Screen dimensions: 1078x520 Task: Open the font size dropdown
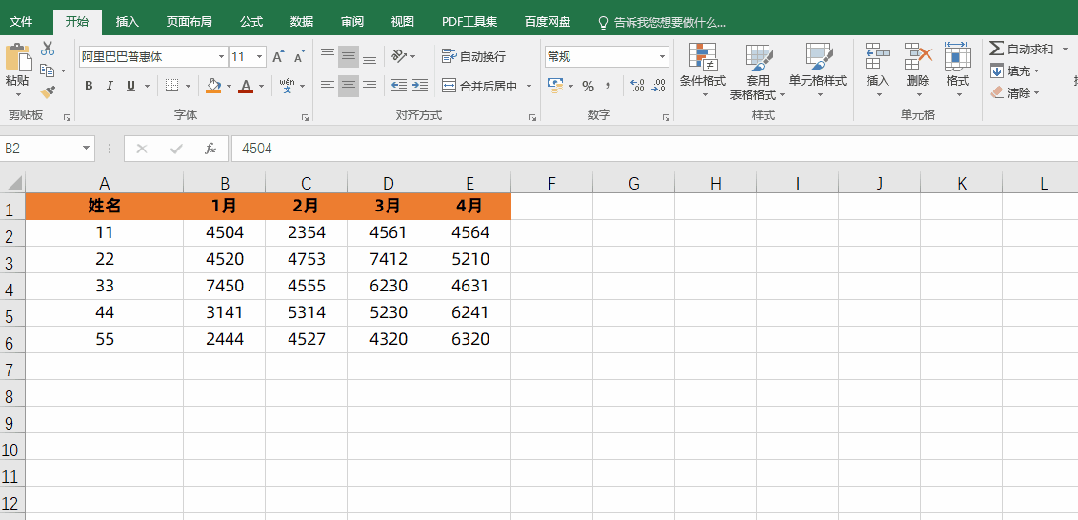pos(259,56)
